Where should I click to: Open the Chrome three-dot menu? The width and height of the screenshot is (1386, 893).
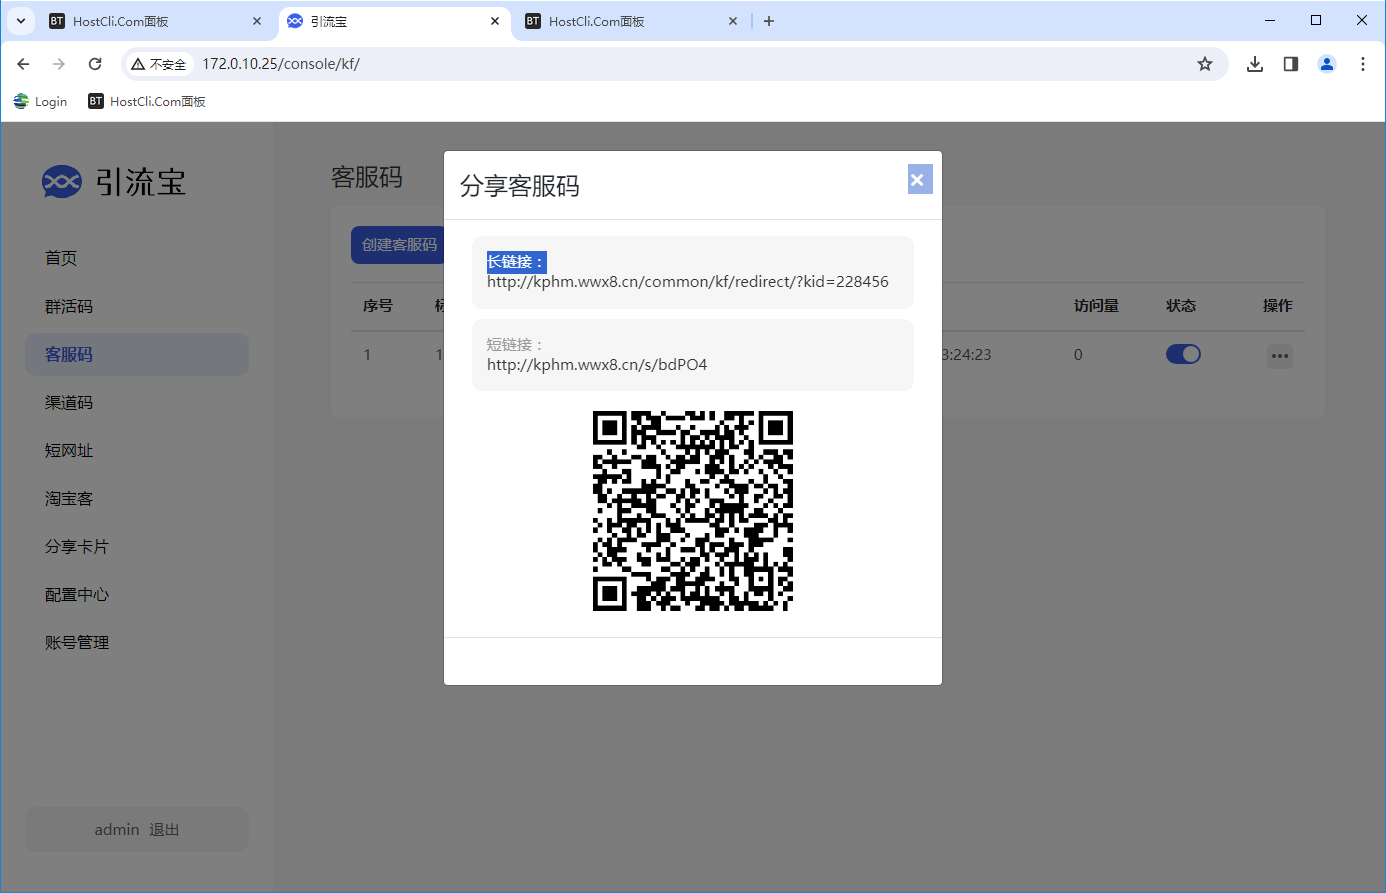click(x=1363, y=63)
